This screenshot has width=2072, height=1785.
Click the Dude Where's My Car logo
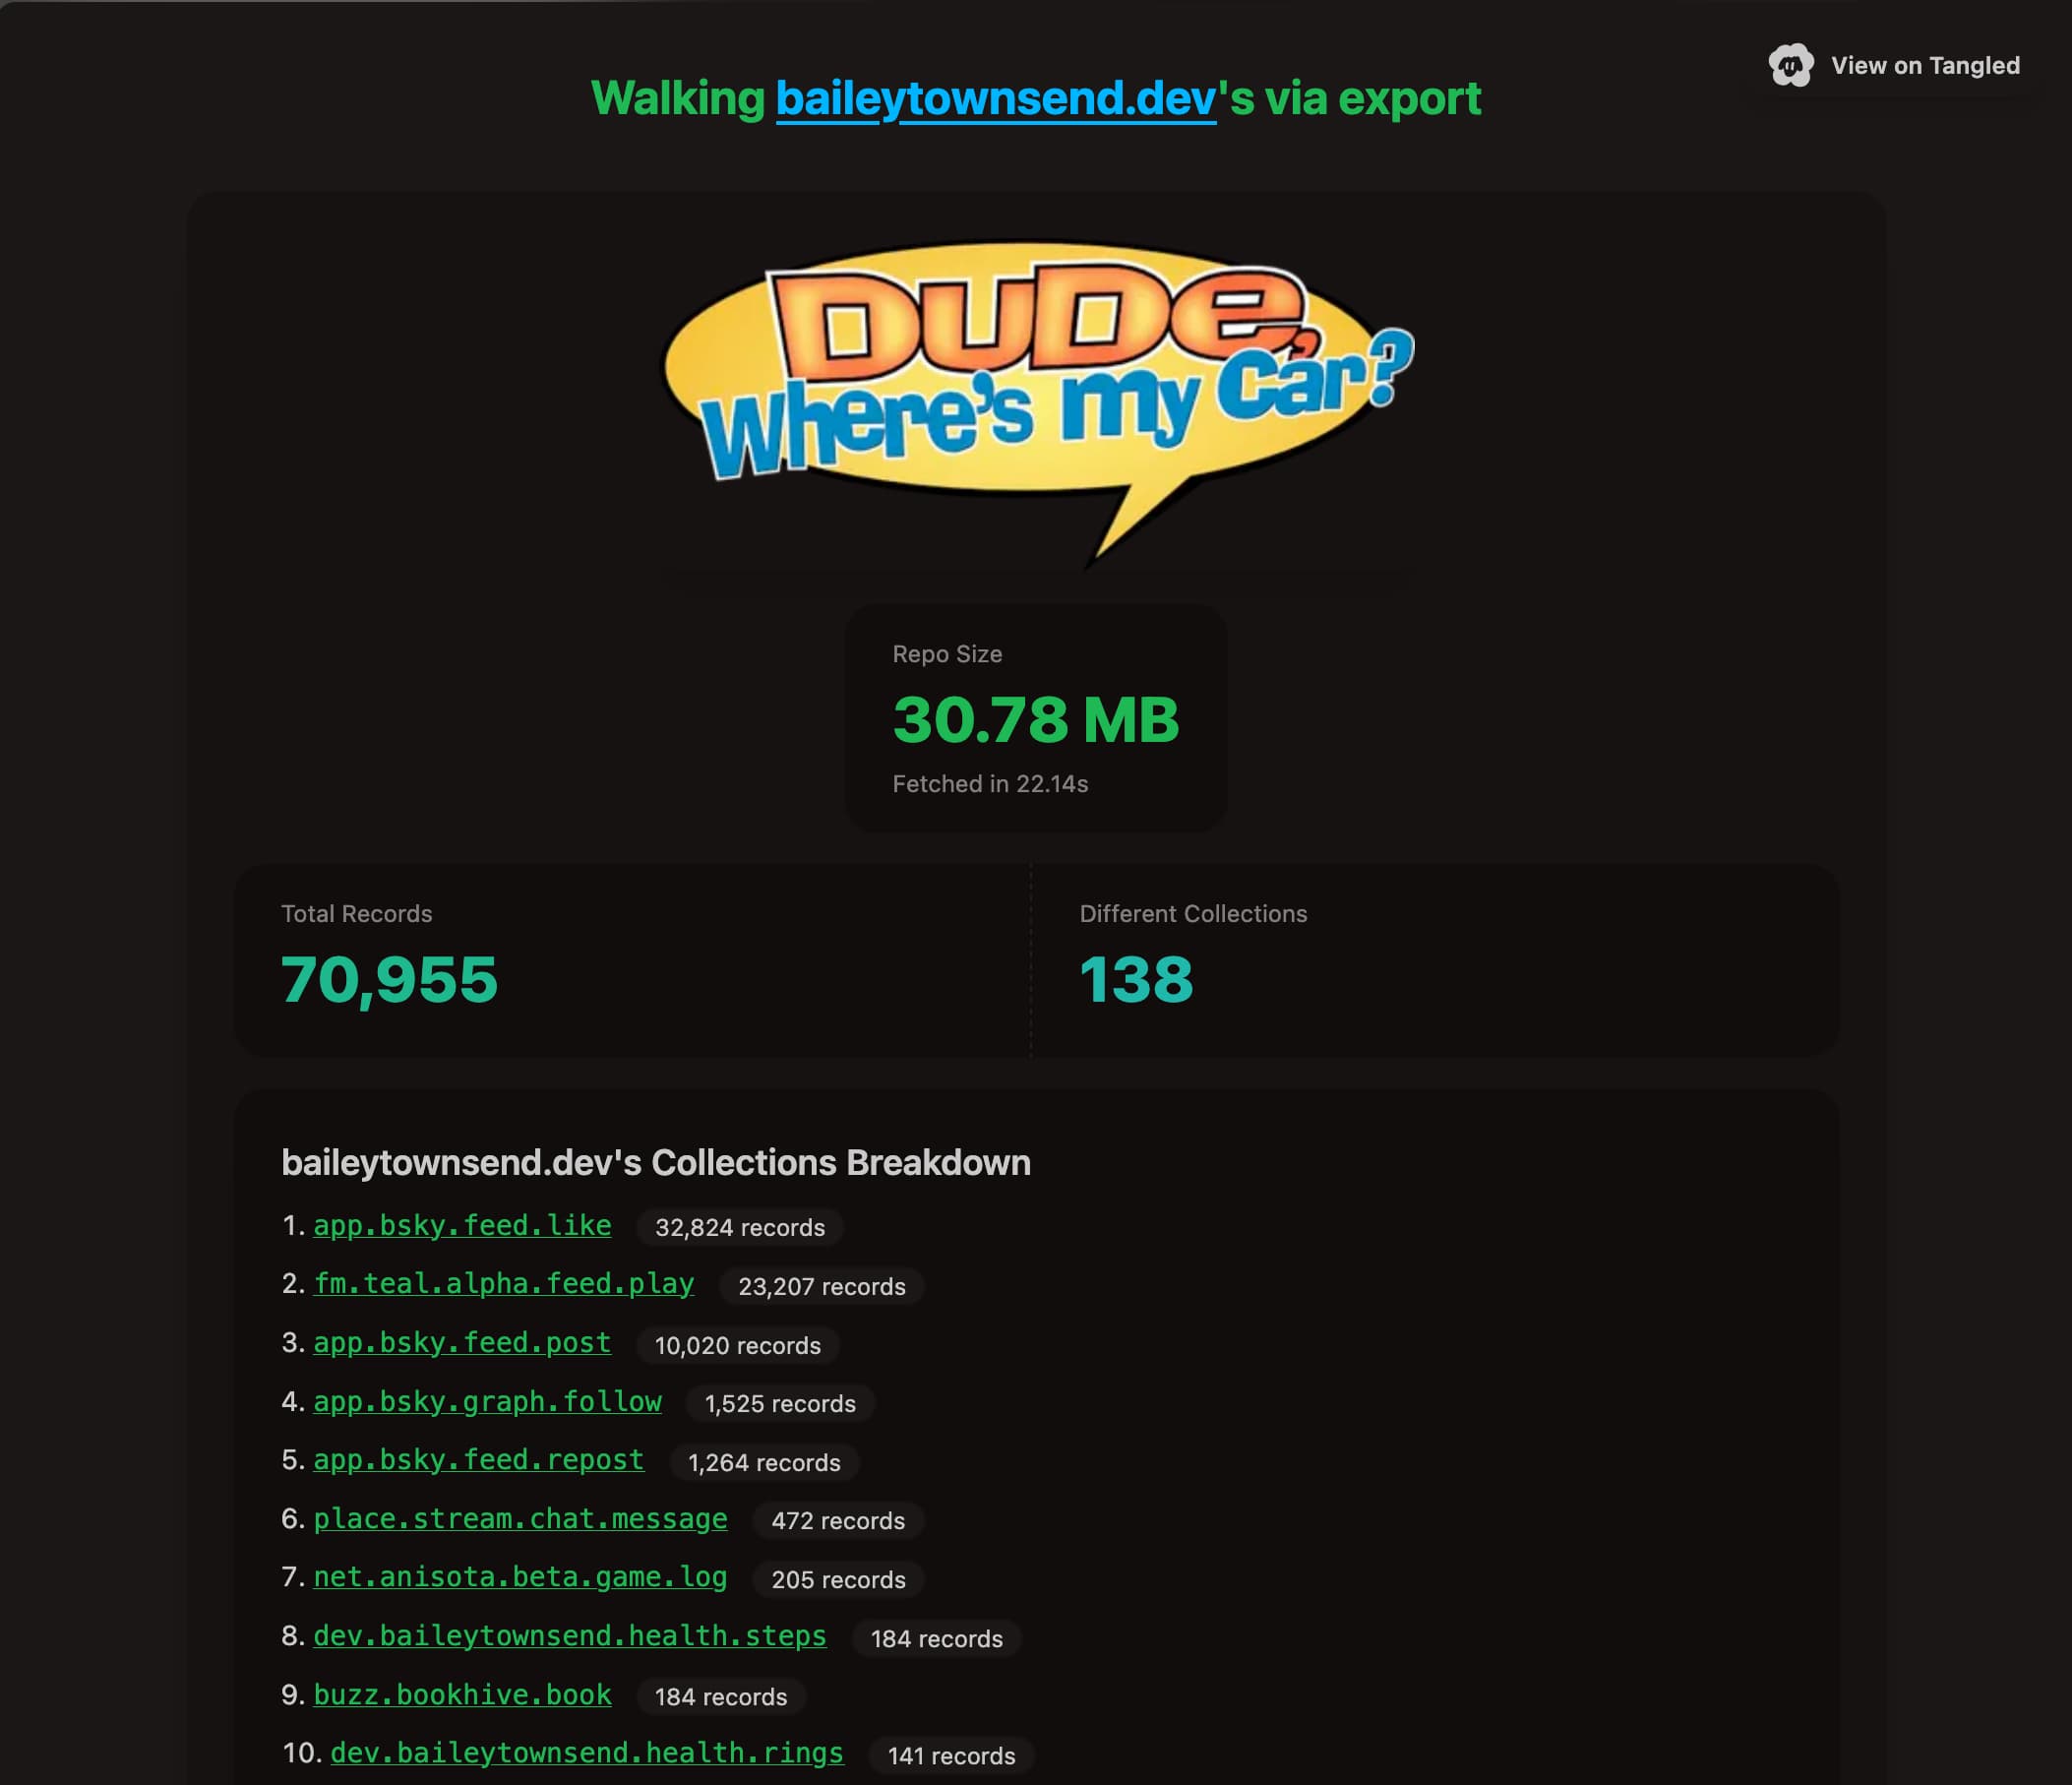1037,398
